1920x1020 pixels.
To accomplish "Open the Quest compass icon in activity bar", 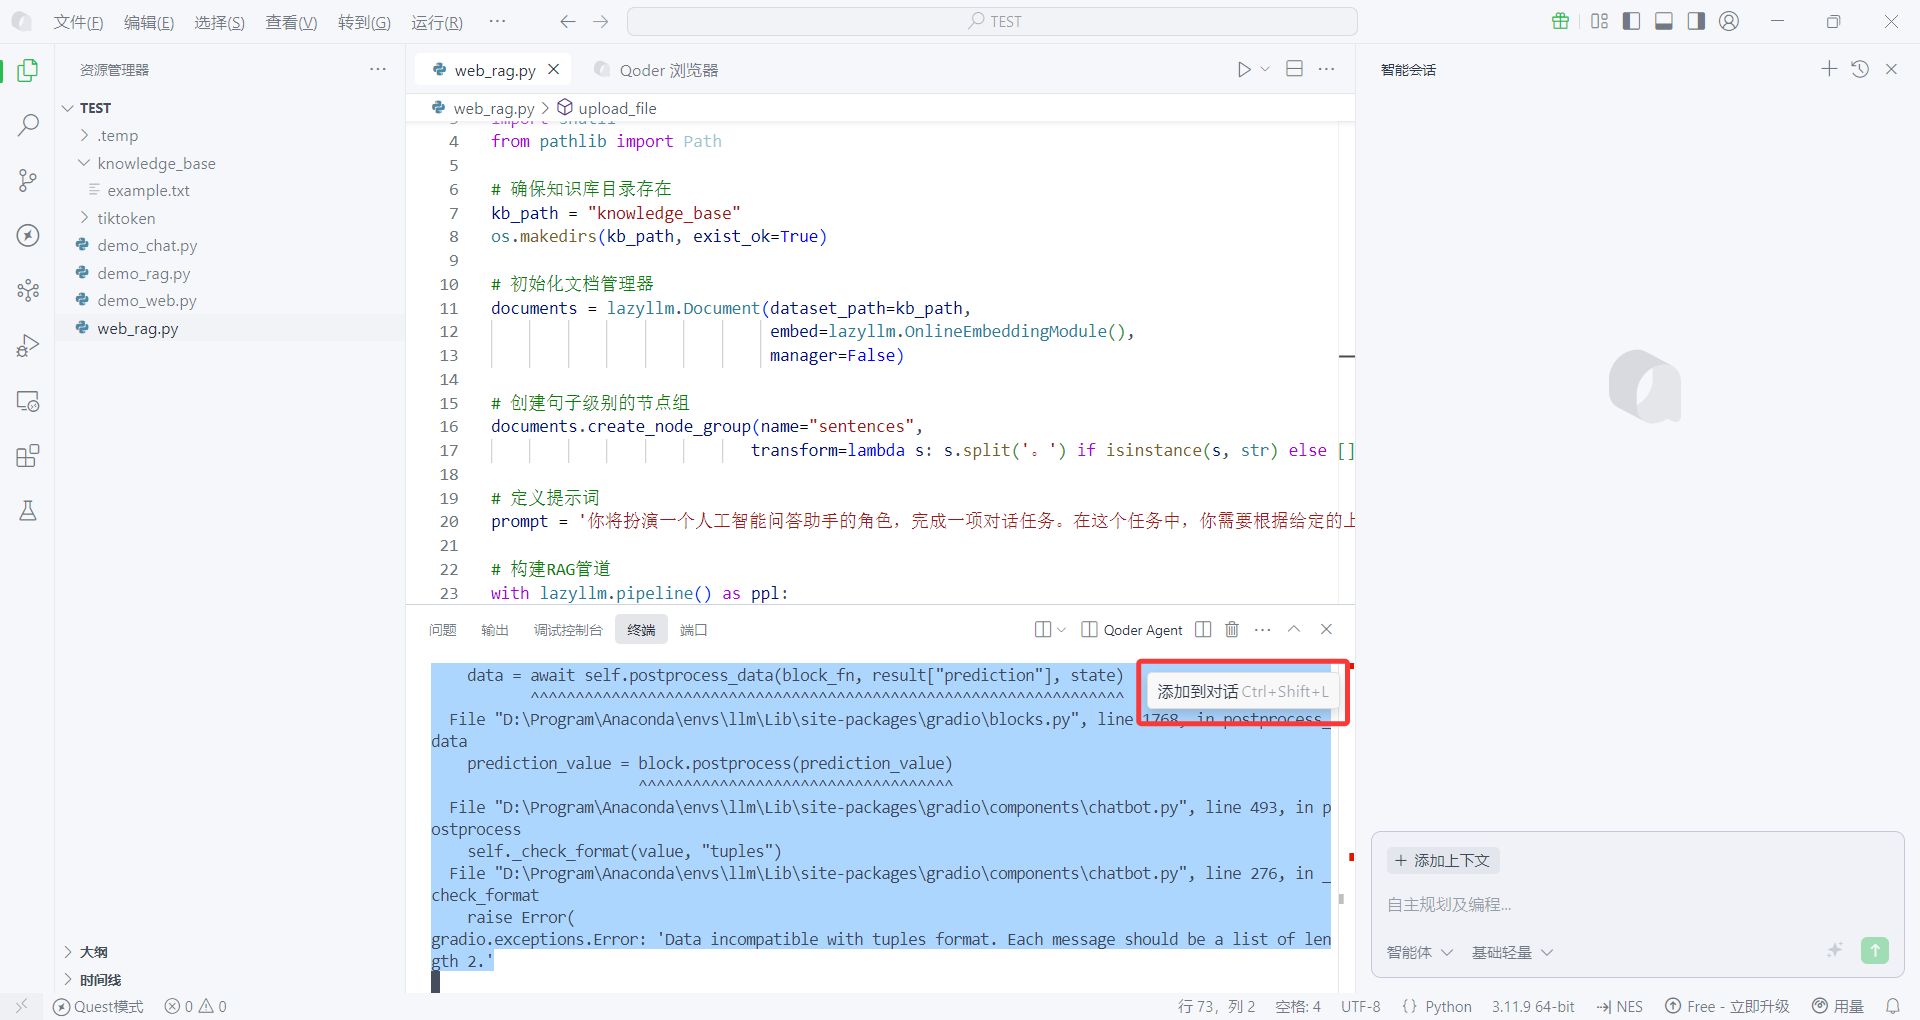I will 28,235.
